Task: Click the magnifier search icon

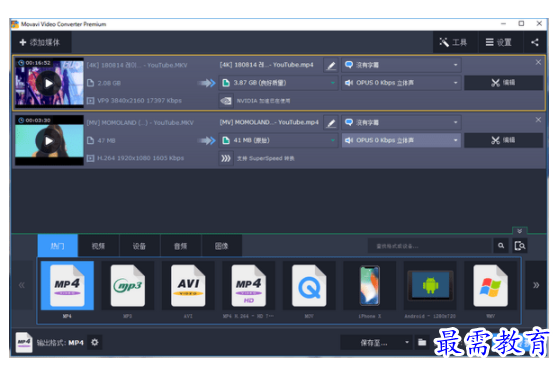Action: tap(501, 246)
